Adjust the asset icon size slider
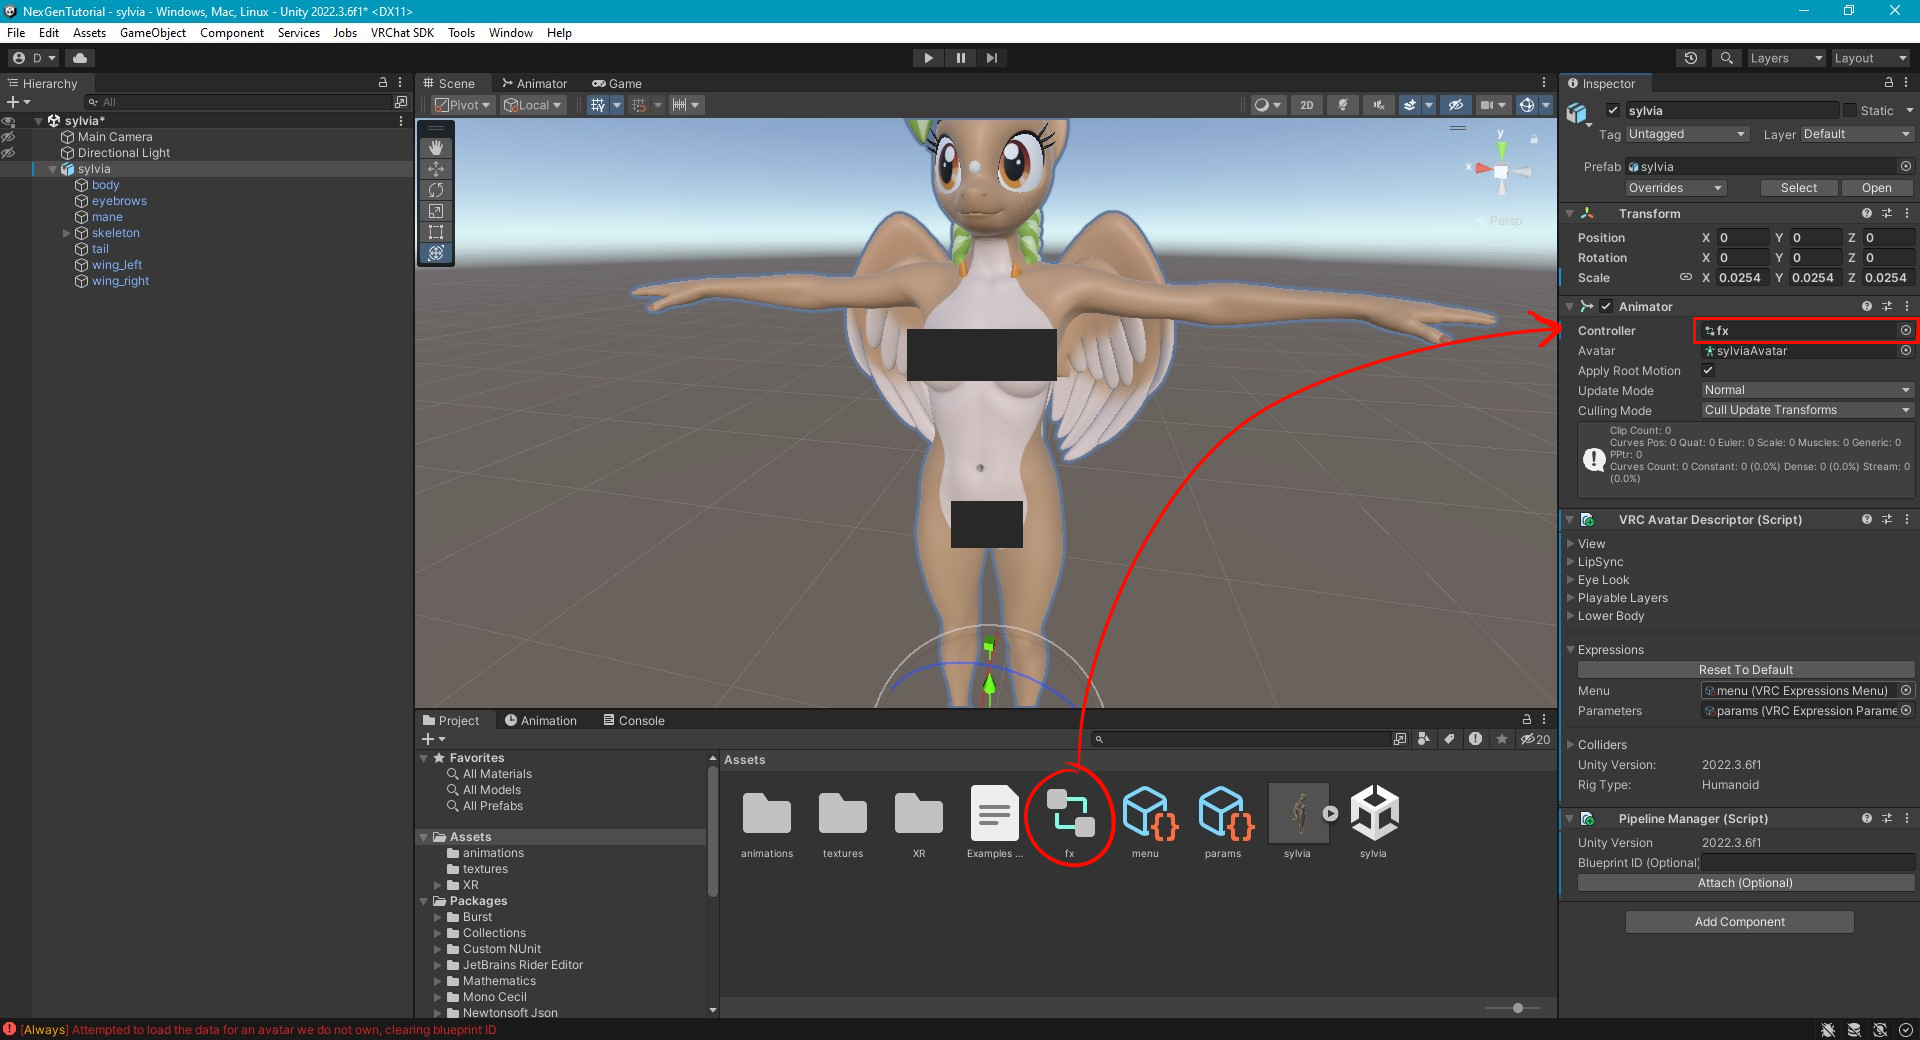1920x1040 pixels. coord(1518,1008)
